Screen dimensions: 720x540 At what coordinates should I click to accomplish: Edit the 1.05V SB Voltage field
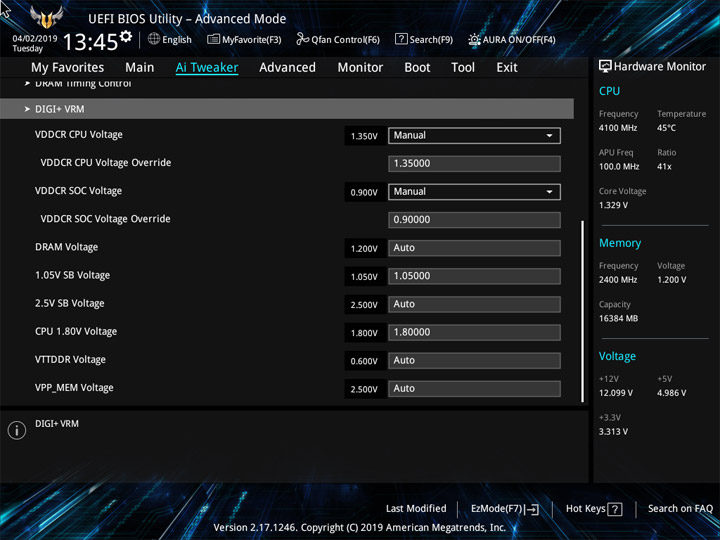coord(474,276)
